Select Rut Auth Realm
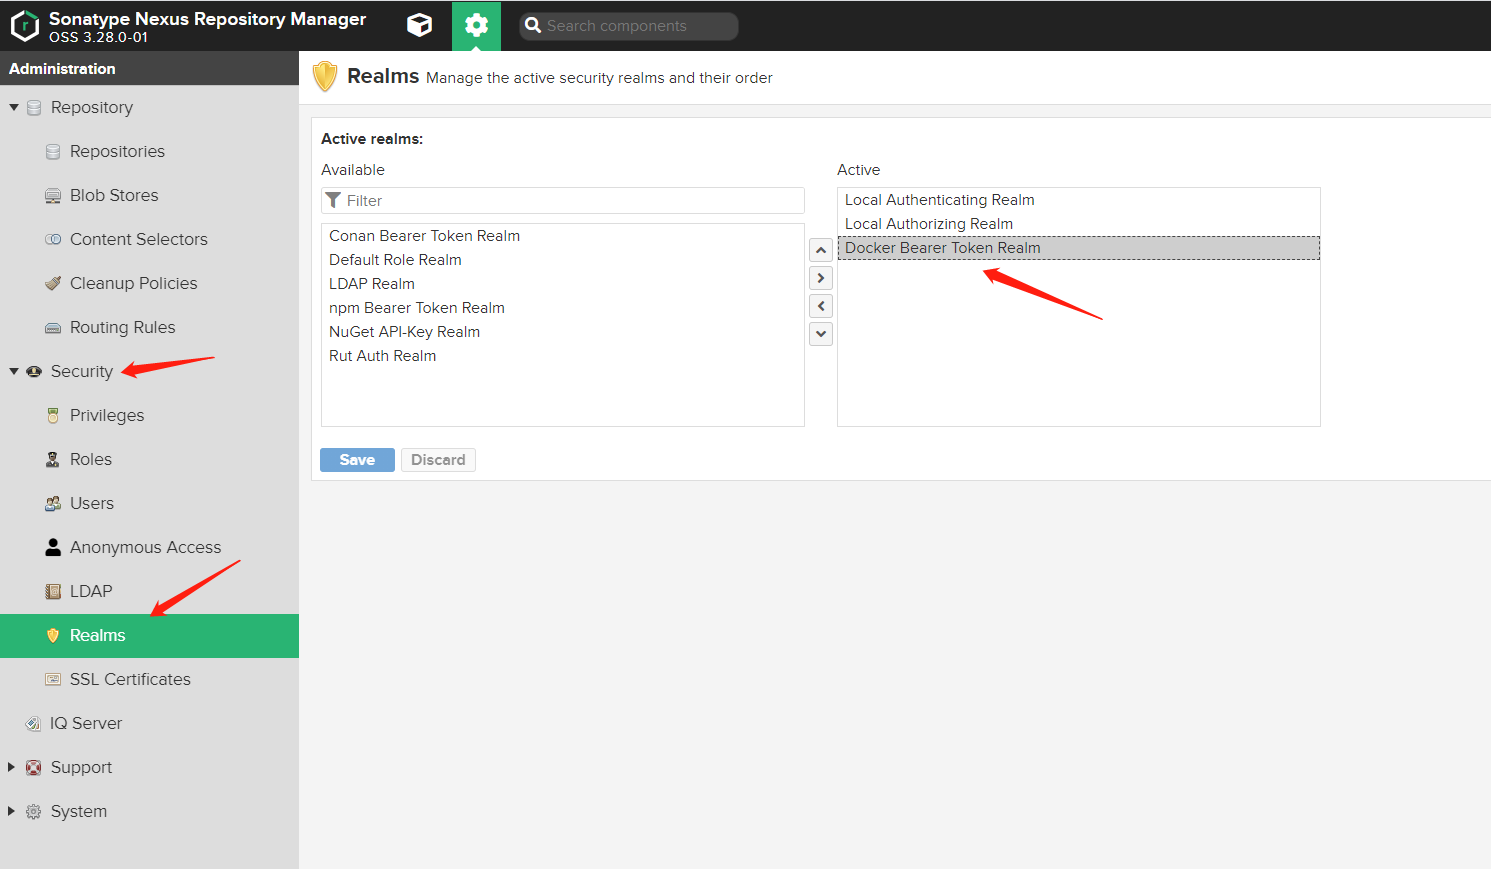 point(563,356)
